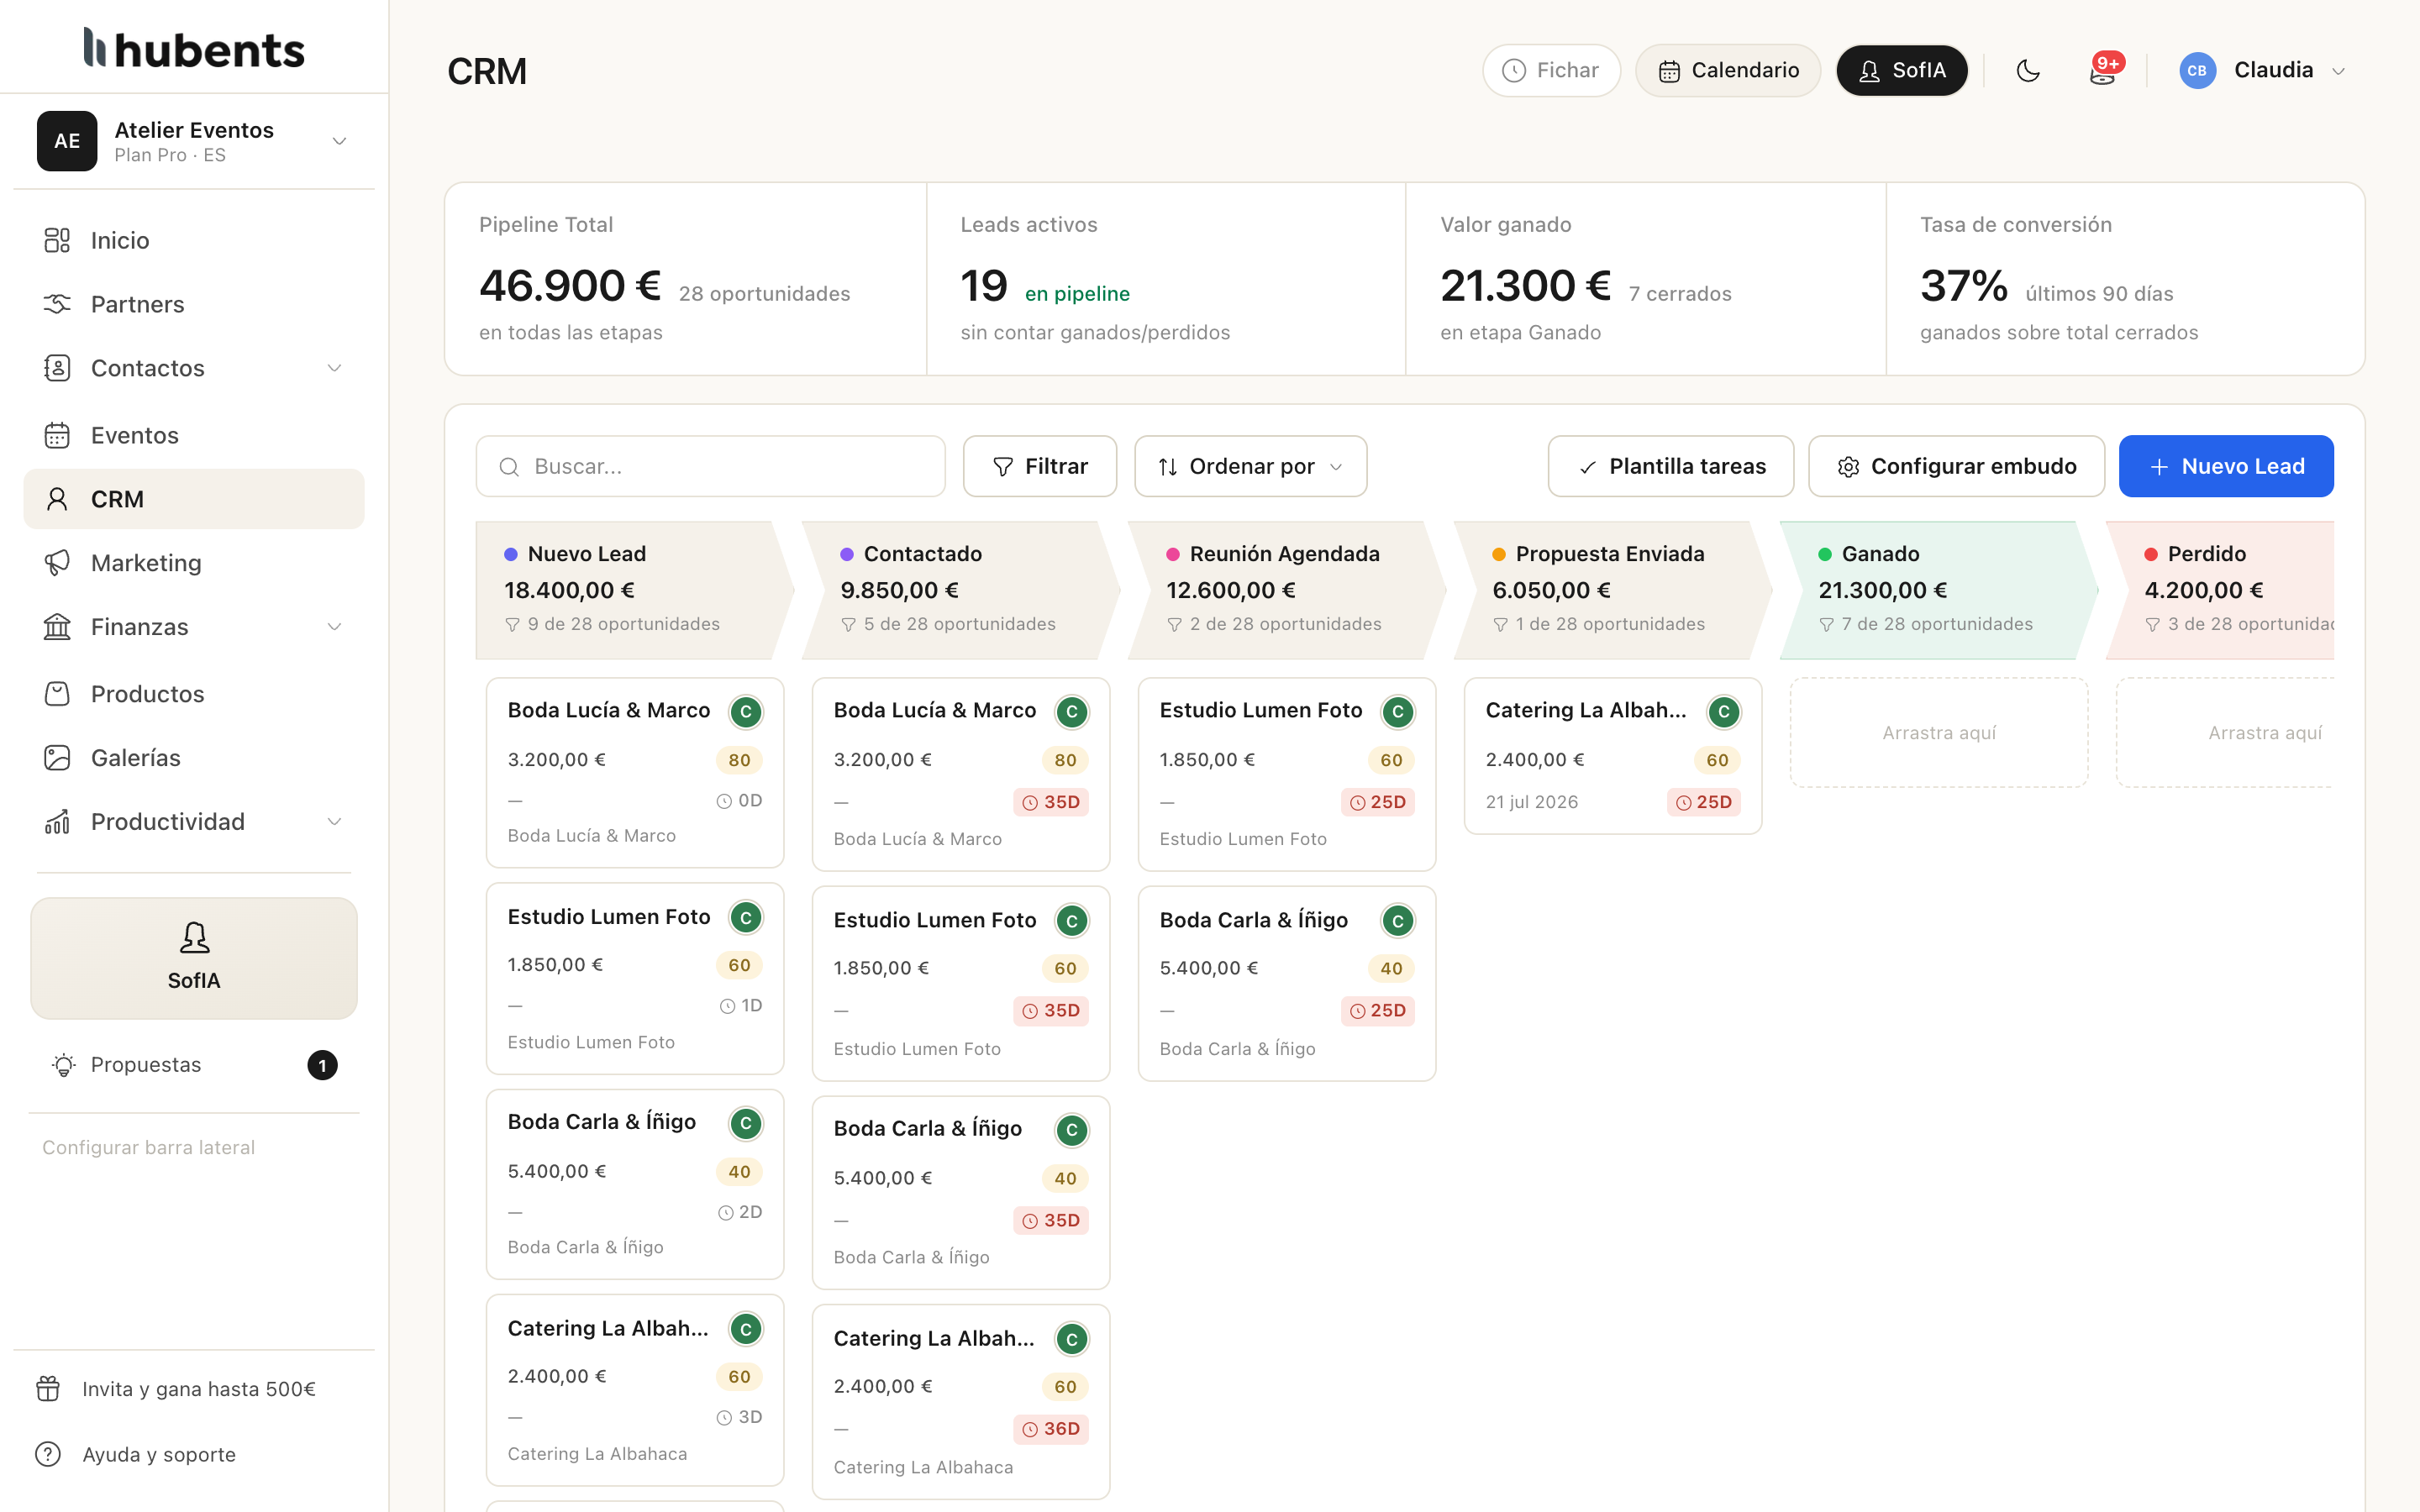Expand the Productividad submenu
Screen dimensions: 2420x1512
coord(334,822)
